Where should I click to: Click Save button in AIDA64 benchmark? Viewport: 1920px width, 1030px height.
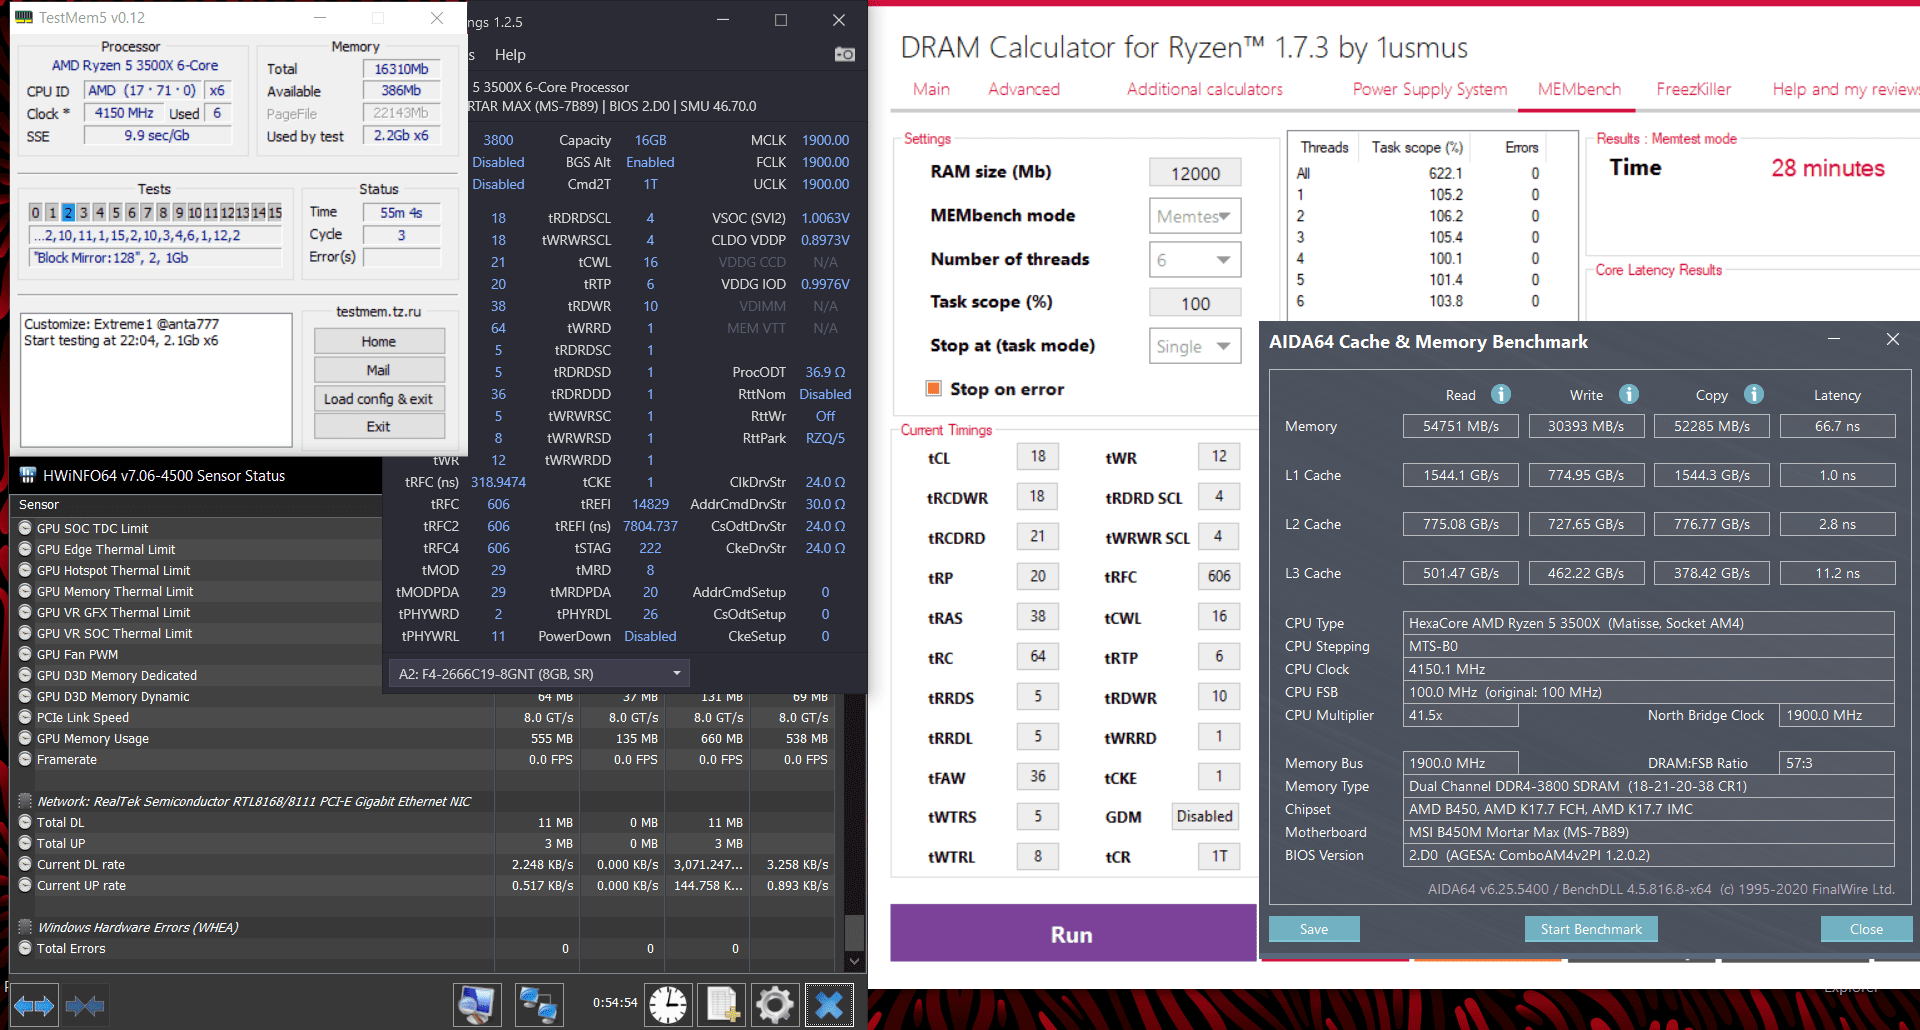pyautogui.click(x=1314, y=929)
